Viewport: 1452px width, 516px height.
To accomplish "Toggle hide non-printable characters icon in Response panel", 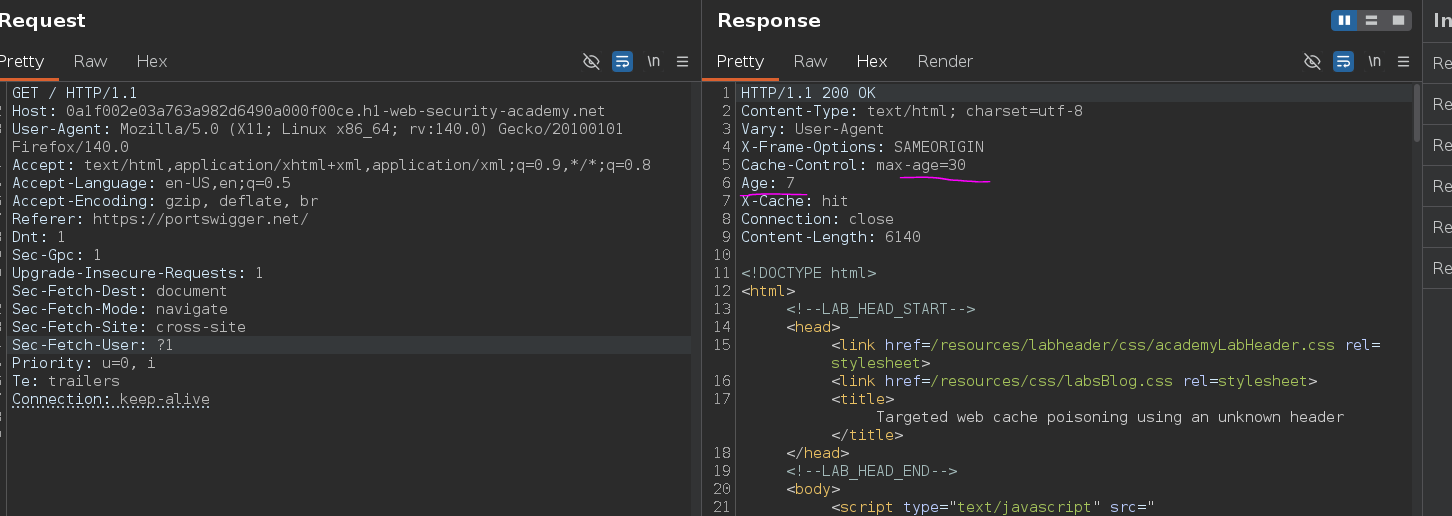I will (x=1313, y=61).
